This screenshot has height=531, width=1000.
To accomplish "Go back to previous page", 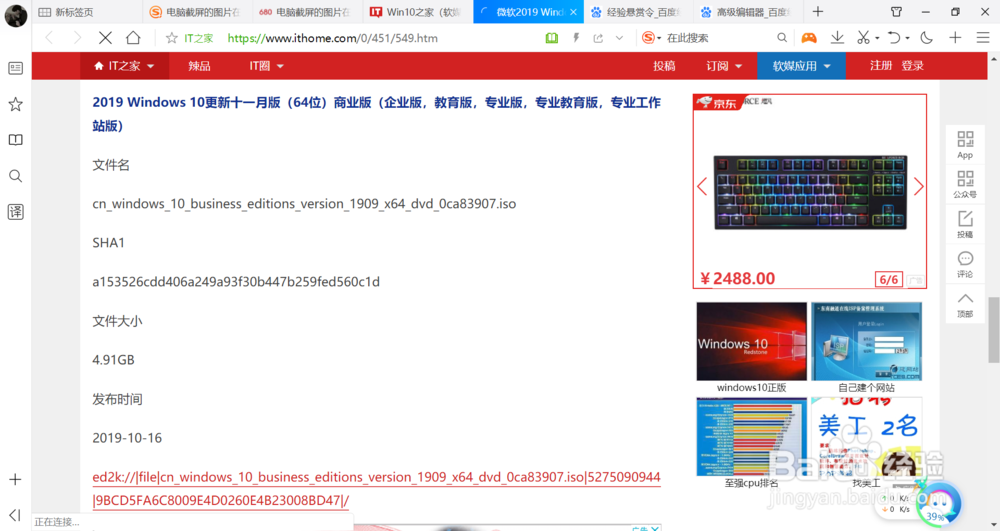I will pos(49,38).
